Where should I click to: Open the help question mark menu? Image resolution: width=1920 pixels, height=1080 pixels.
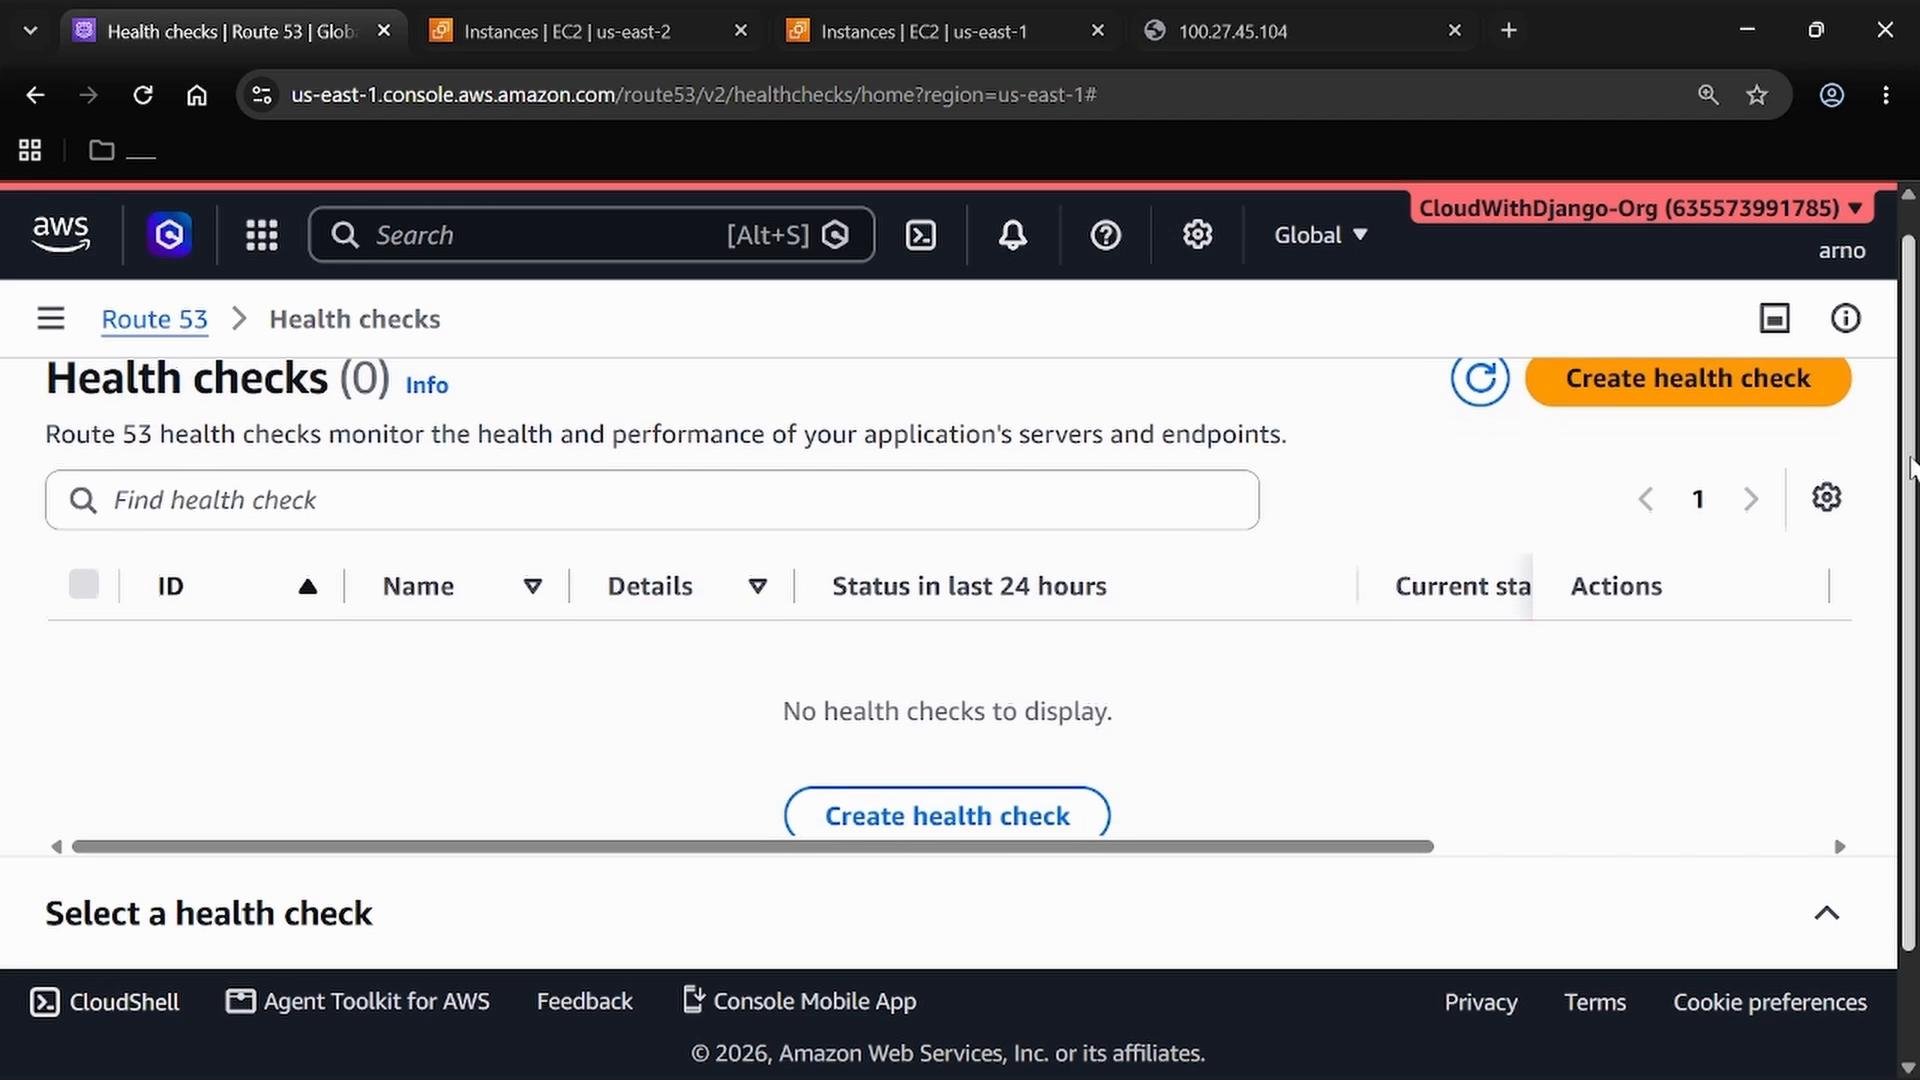(x=1105, y=235)
